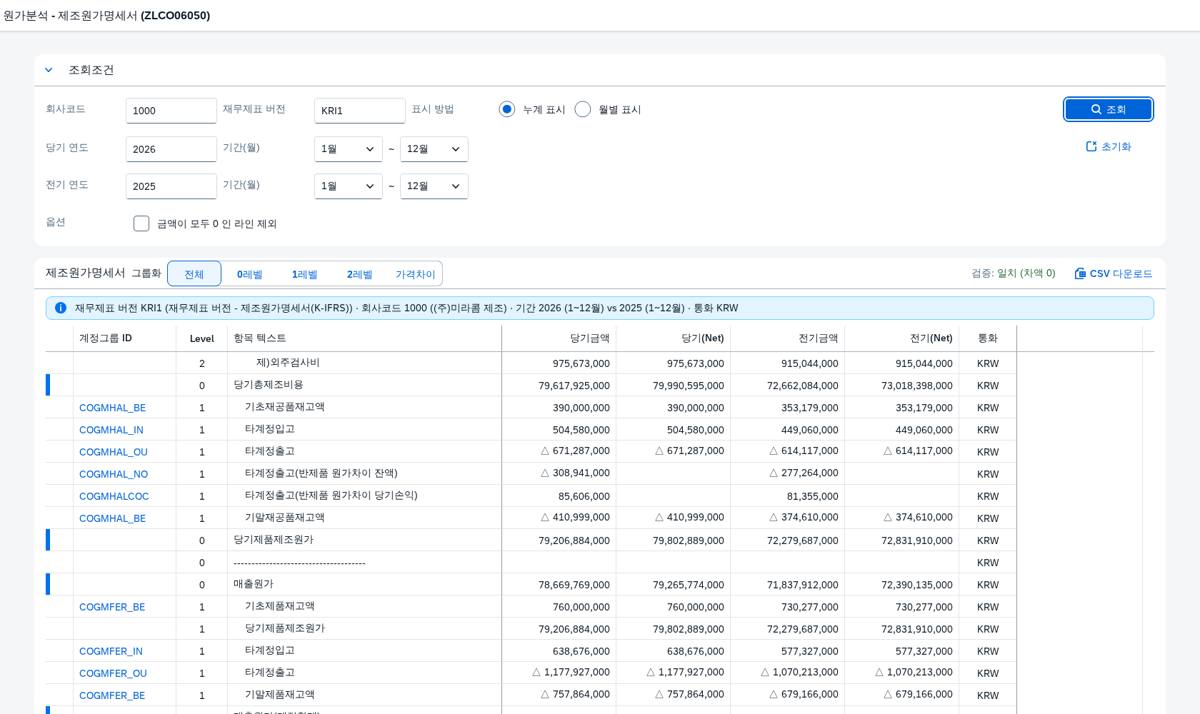Select the 2레벨 grouping tab
This screenshot has width=1200, height=714.
pos(359,274)
